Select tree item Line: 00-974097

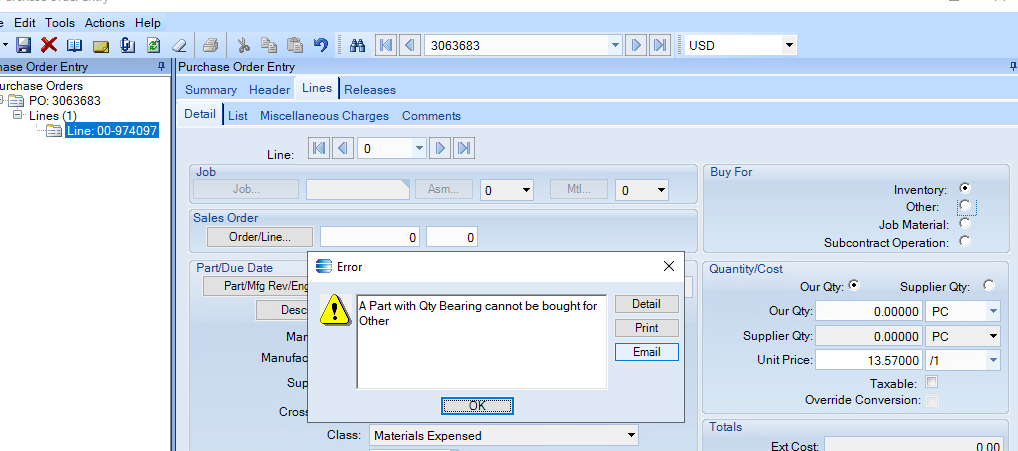tap(112, 130)
